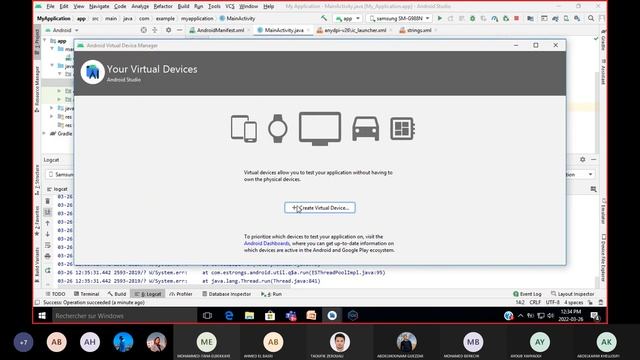
Task: Open the Profiler tool window tab
Action: pos(180,294)
